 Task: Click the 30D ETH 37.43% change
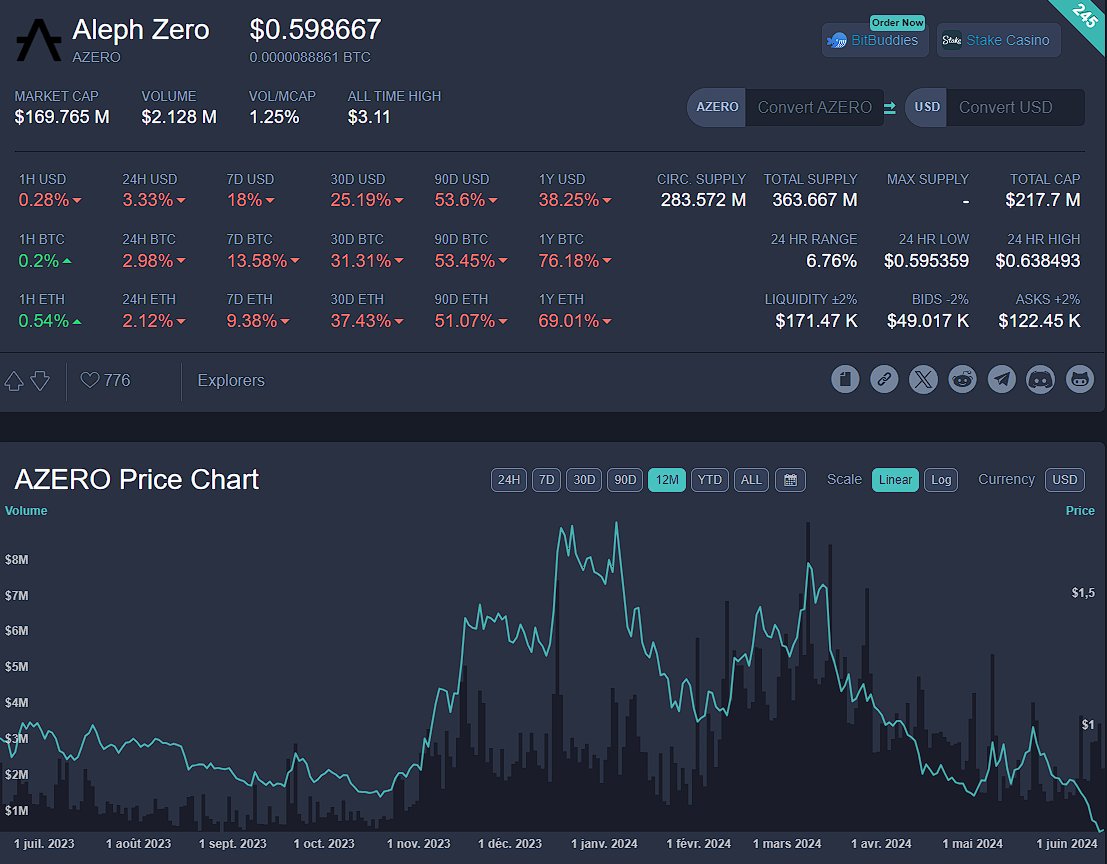click(x=367, y=321)
